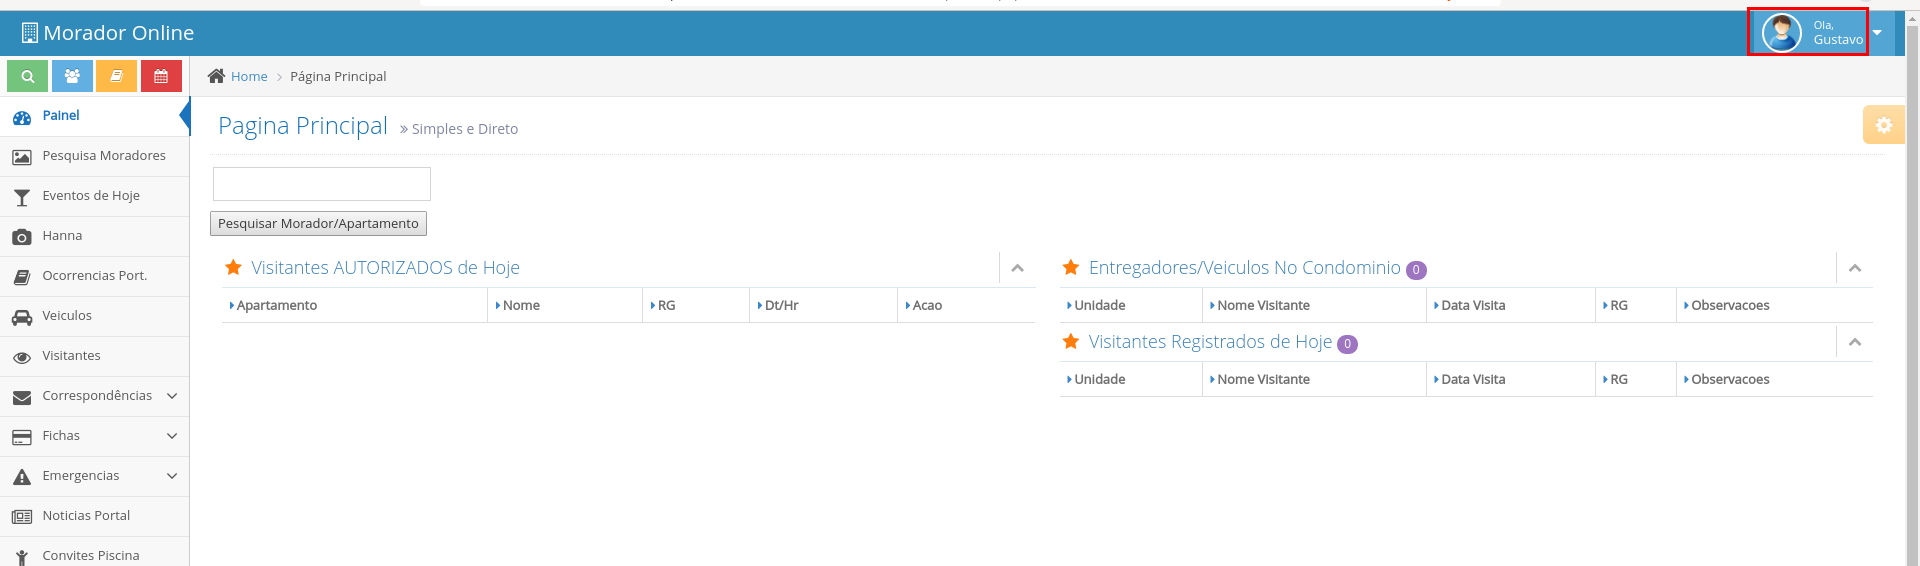Image resolution: width=1920 pixels, height=566 pixels.
Task: Open Ocorrencias Port. menu item
Action: coord(95,276)
